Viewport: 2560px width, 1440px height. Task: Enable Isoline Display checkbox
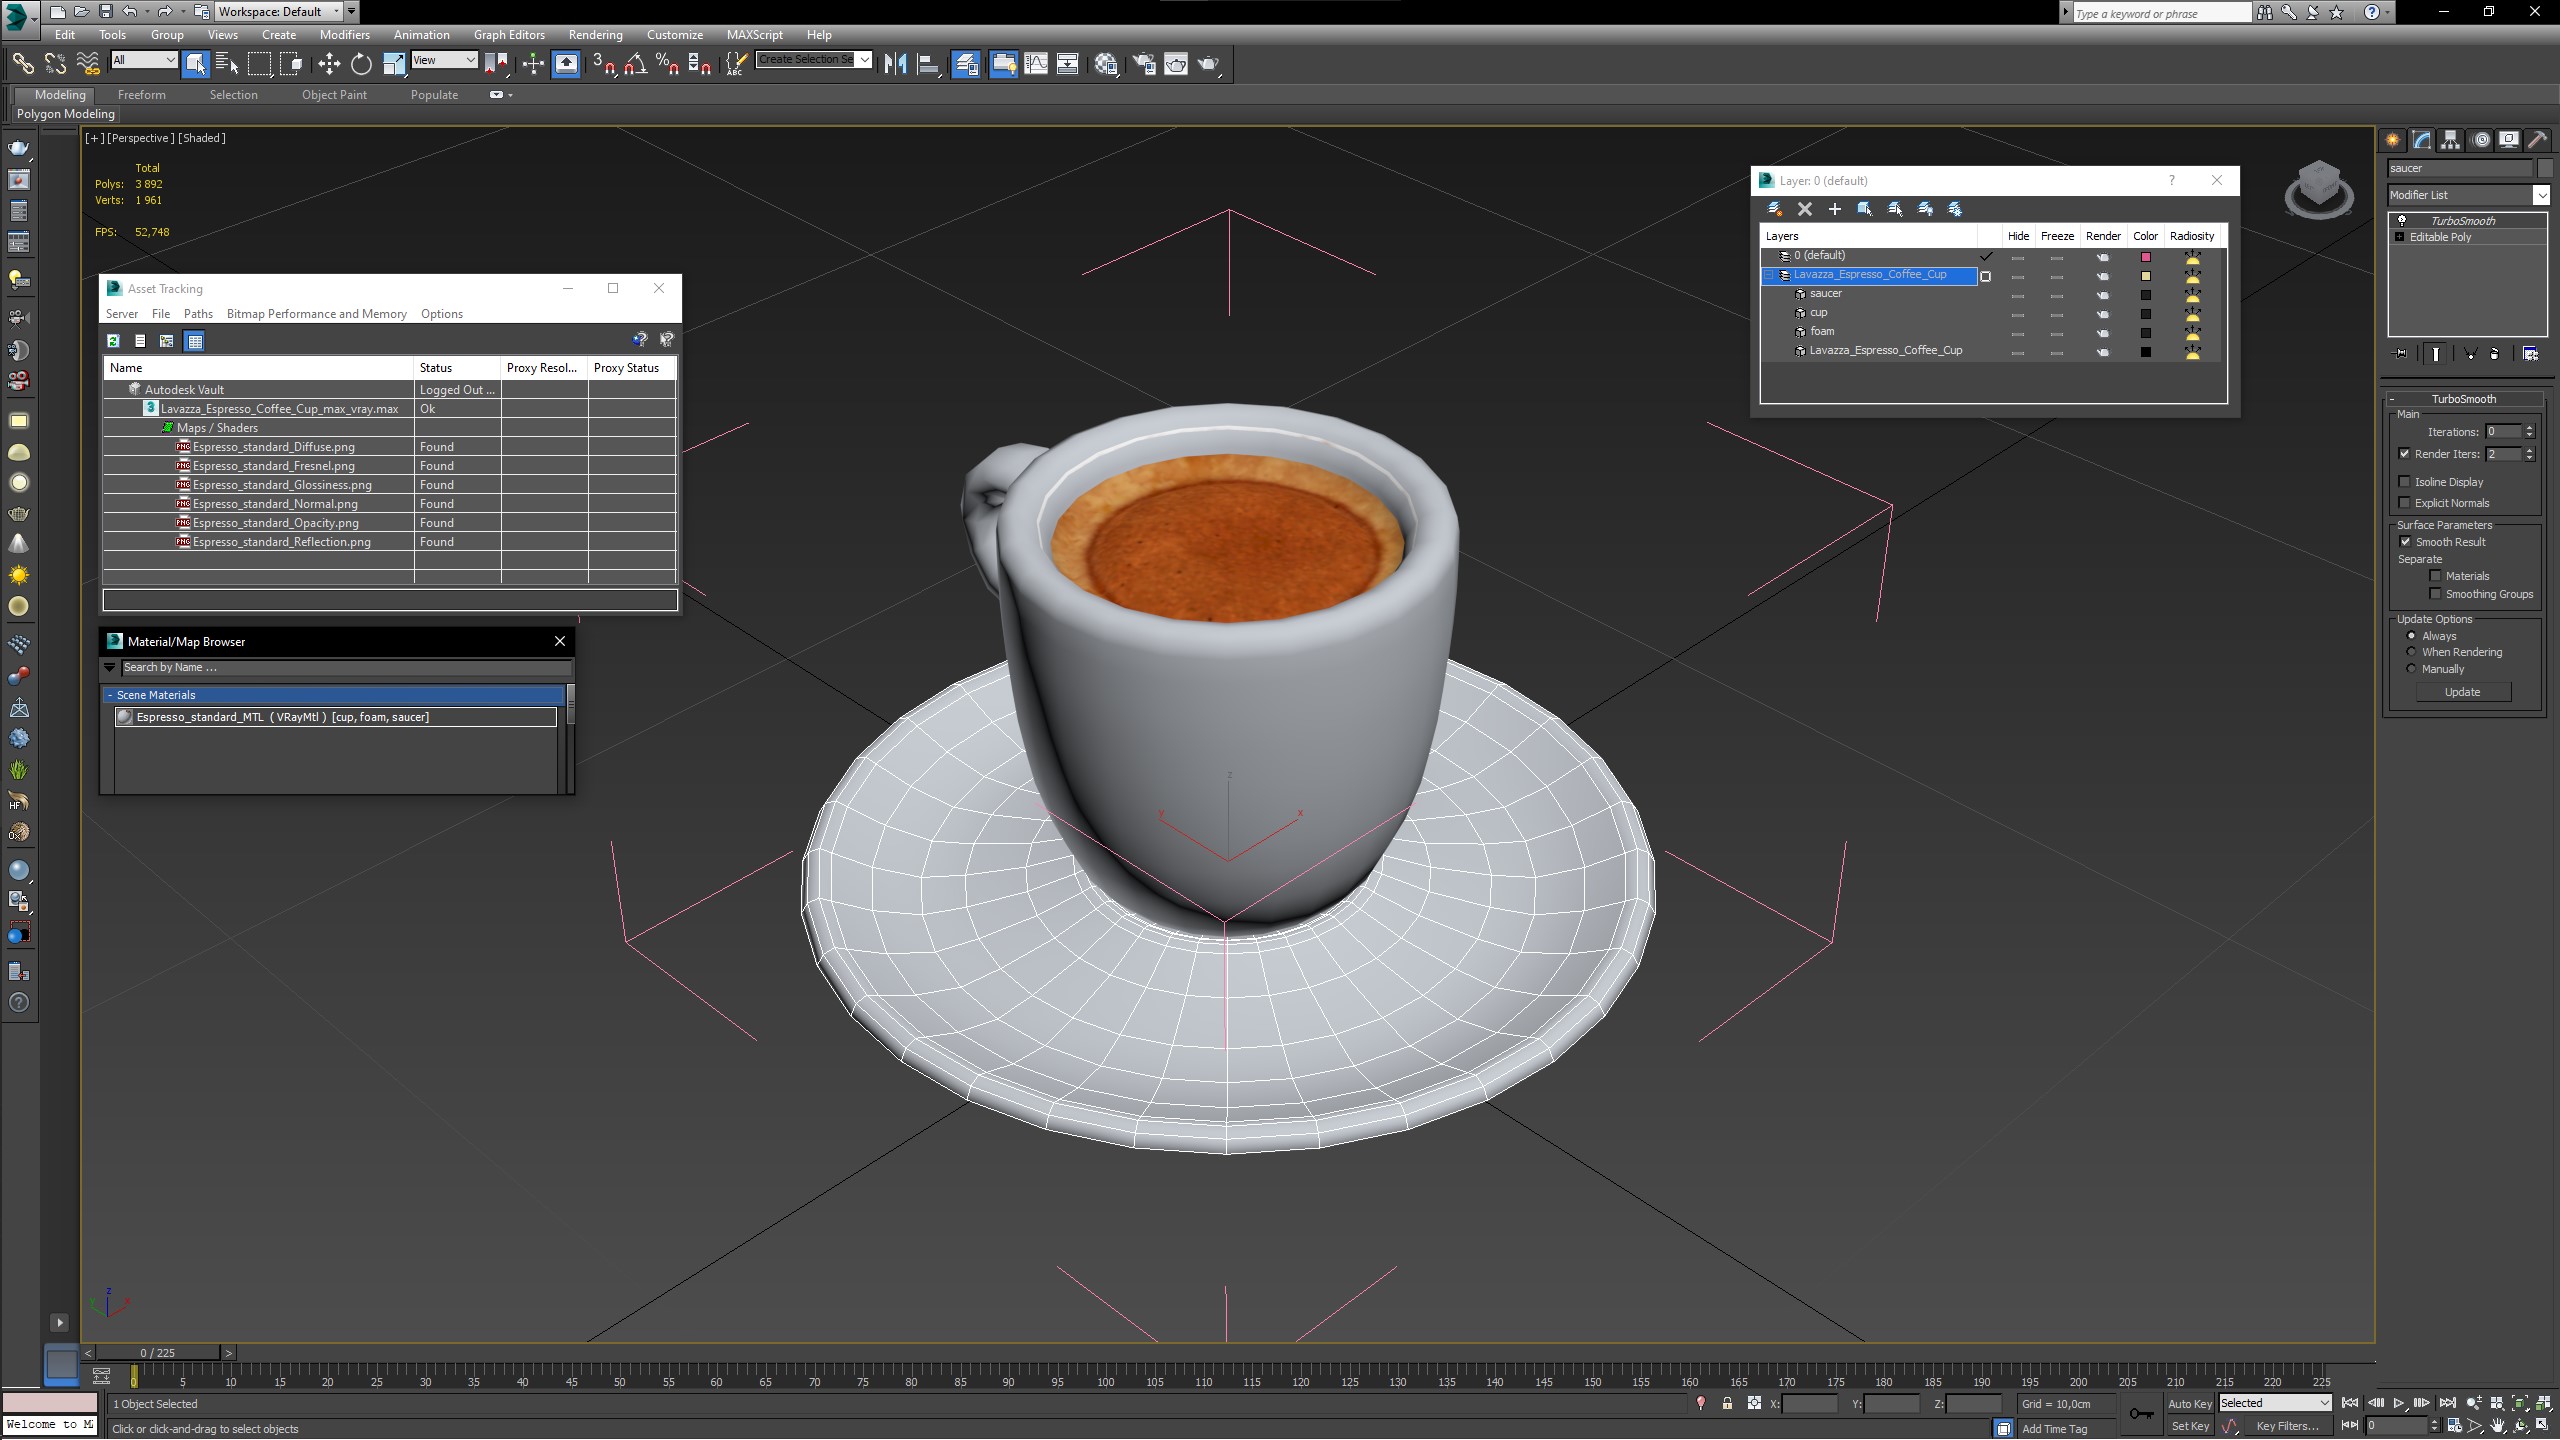pyautogui.click(x=2405, y=482)
